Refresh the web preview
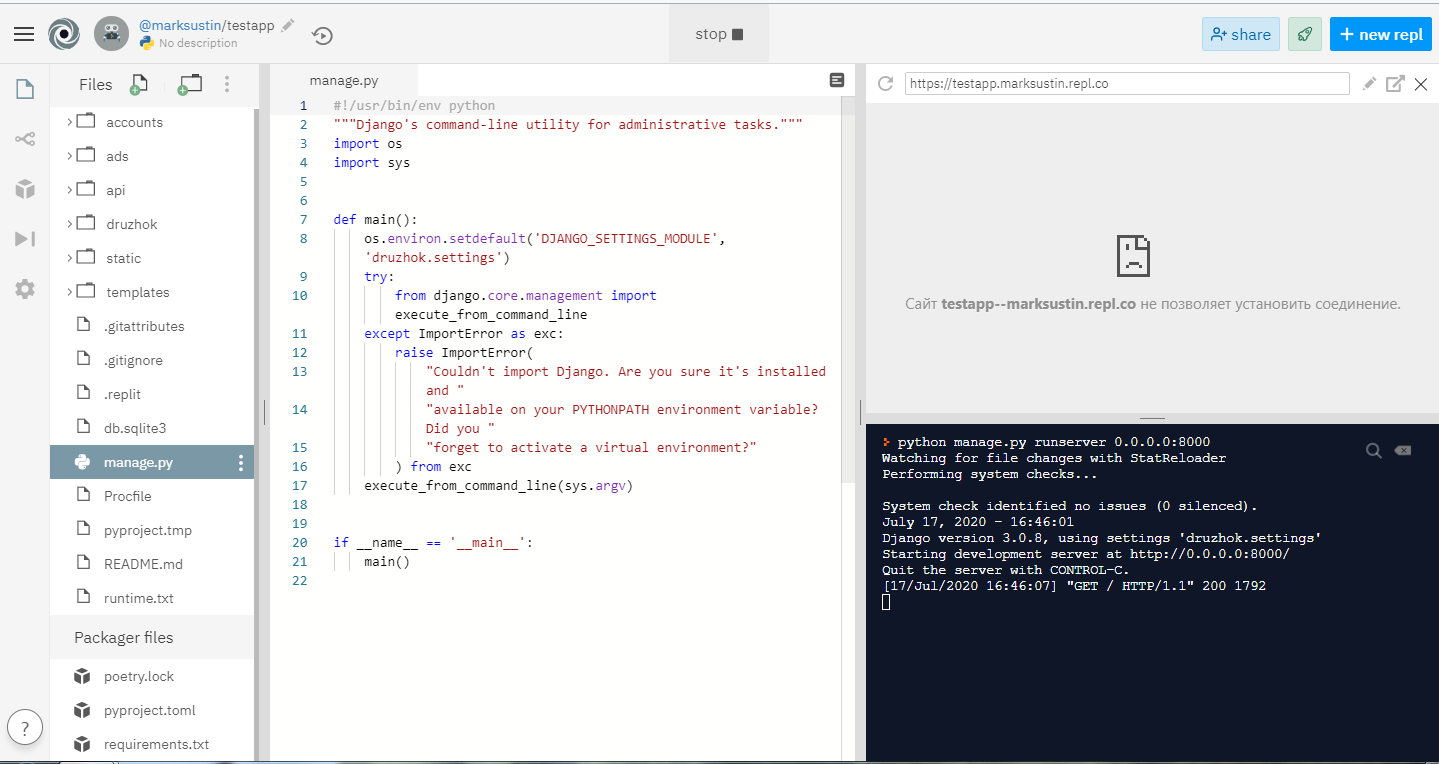Viewport: 1439px width, 764px height. pyautogui.click(x=885, y=84)
